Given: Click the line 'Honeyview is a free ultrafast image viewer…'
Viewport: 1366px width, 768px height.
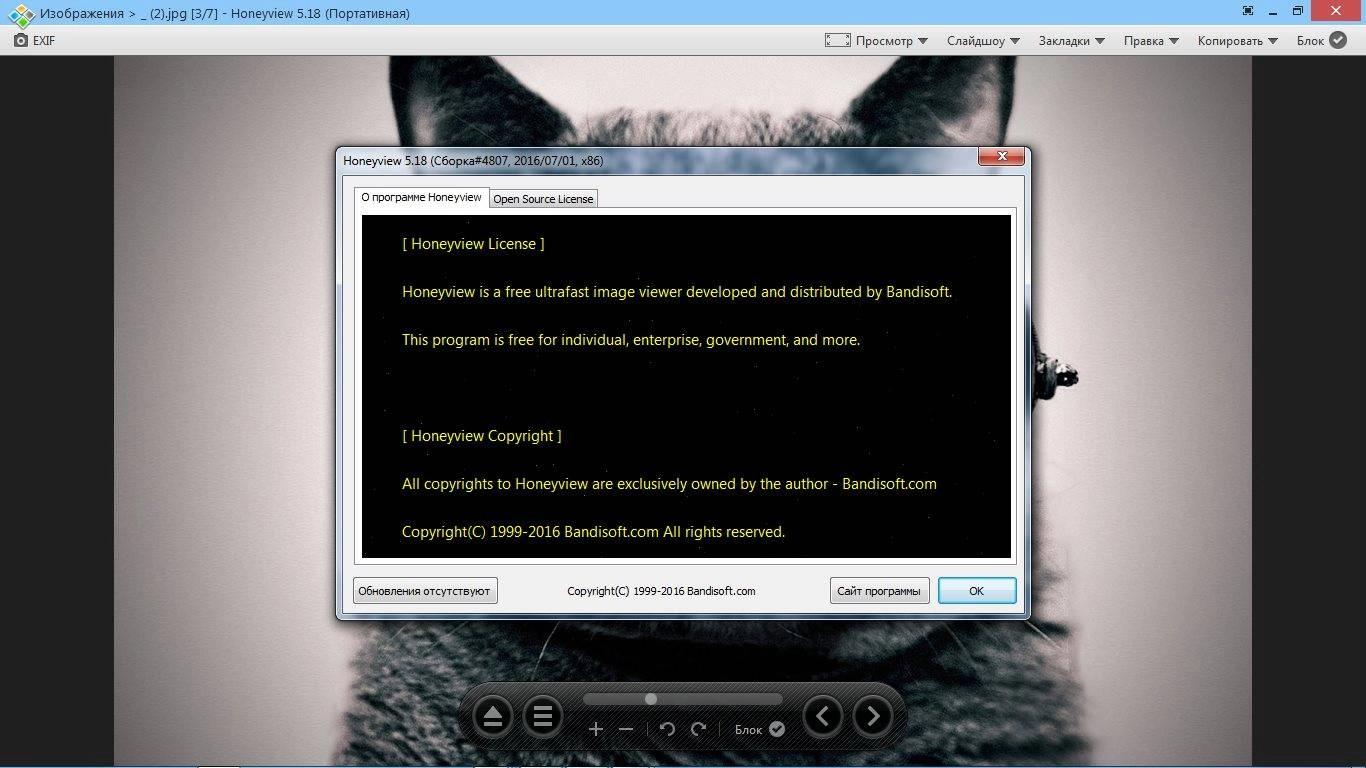Looking at the screenshot, I should point(677,292).
